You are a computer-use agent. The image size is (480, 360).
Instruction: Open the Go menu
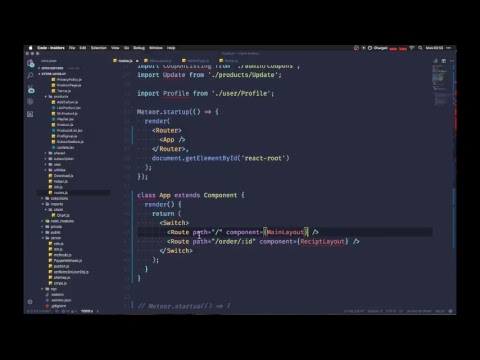(x=126, y=48)
